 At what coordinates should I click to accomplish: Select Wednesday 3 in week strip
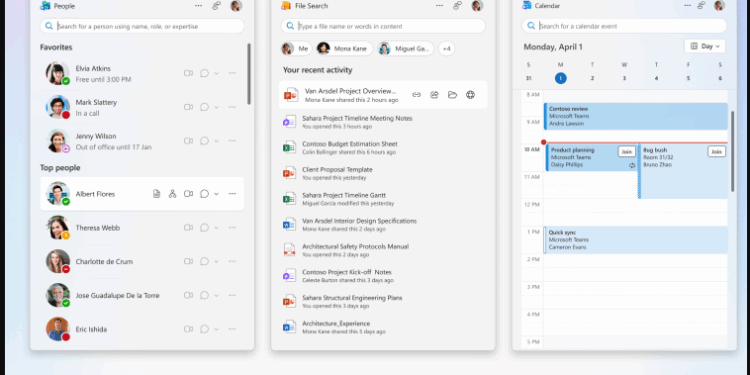click(x=624, y=78)
